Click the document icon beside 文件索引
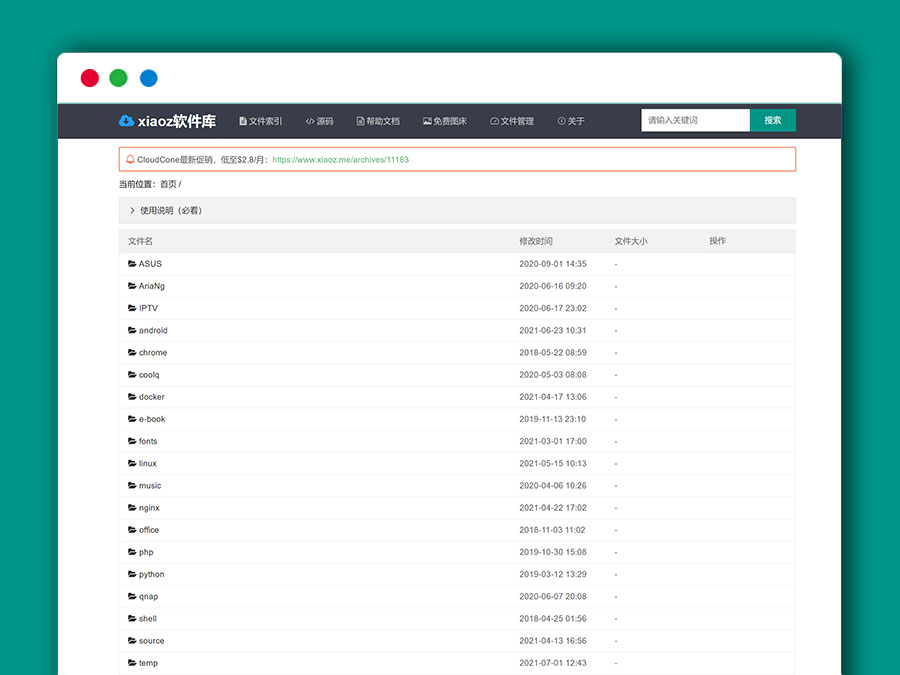This screenshot has height=675, width=900. 241,119
